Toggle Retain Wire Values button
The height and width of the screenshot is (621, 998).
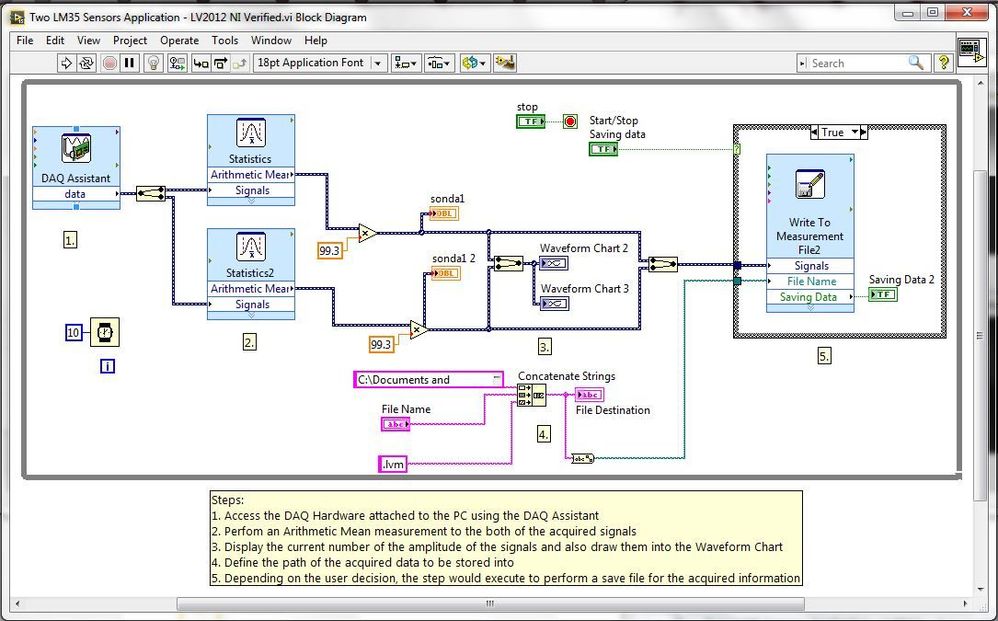click(177, 63)
